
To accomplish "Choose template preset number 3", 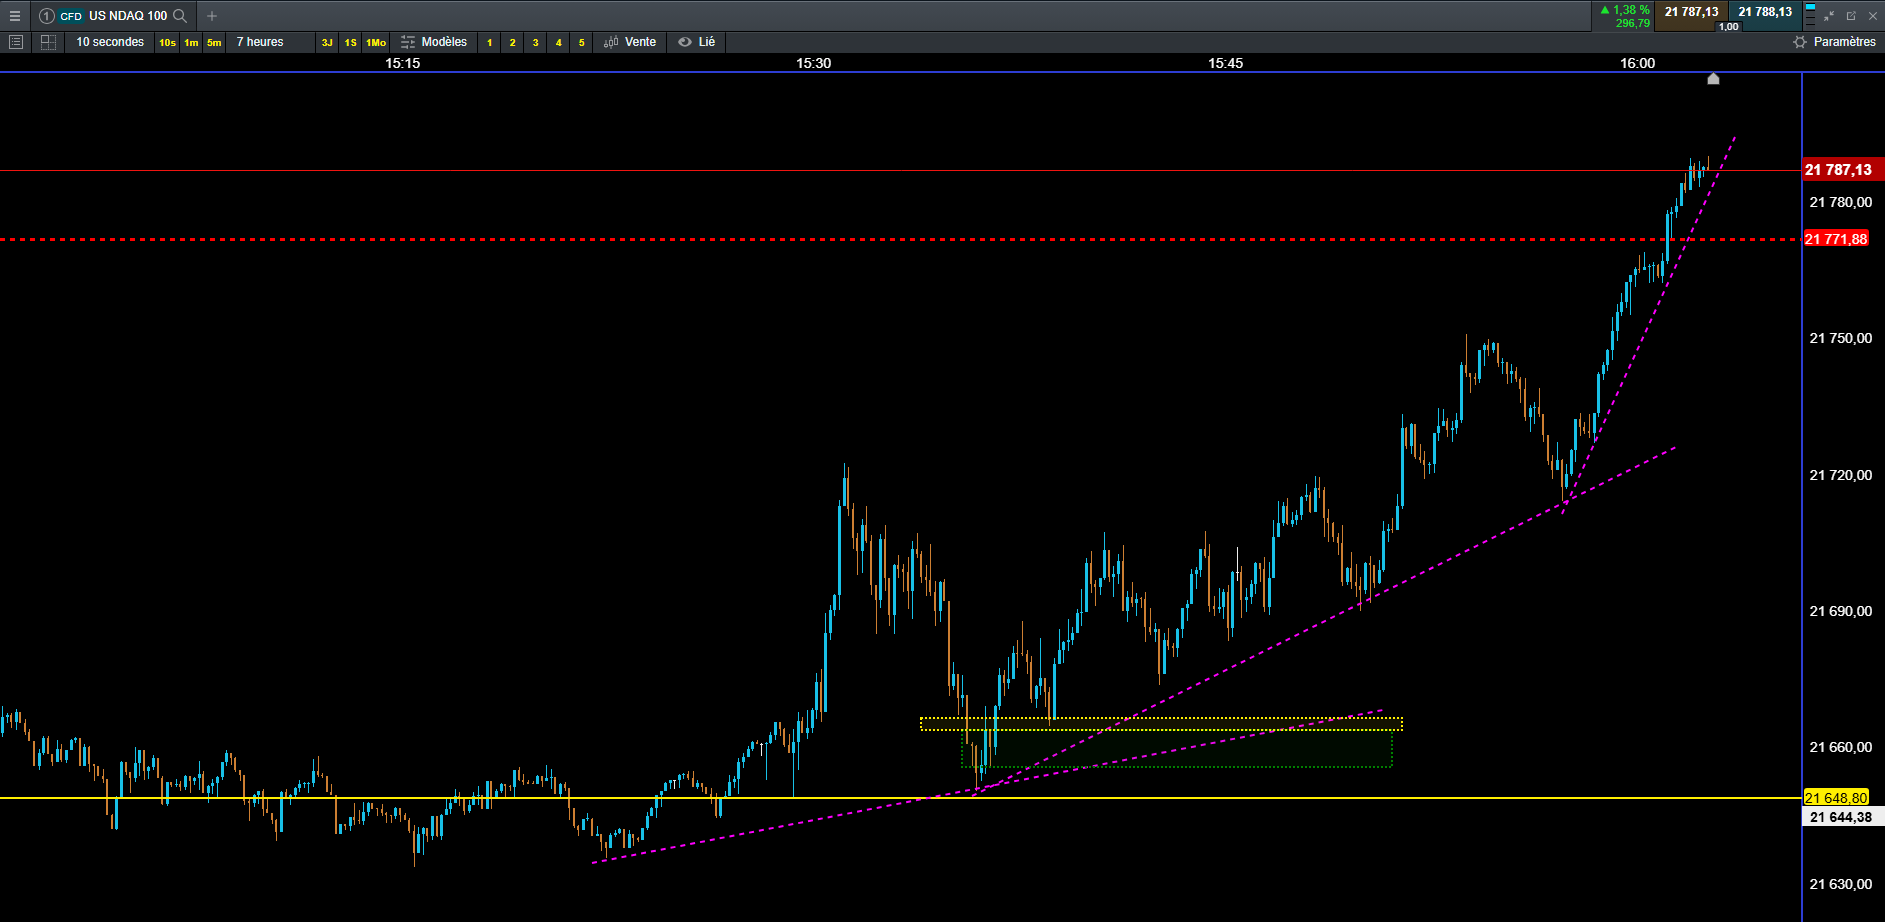I will (x=535, y=42).
